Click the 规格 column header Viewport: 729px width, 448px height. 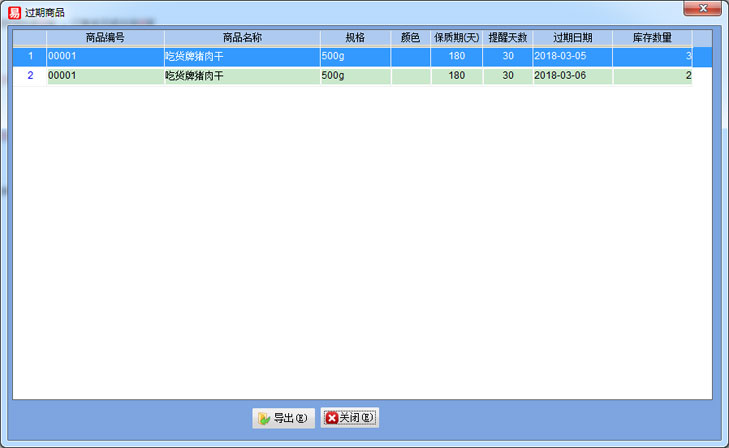point(355,37)
